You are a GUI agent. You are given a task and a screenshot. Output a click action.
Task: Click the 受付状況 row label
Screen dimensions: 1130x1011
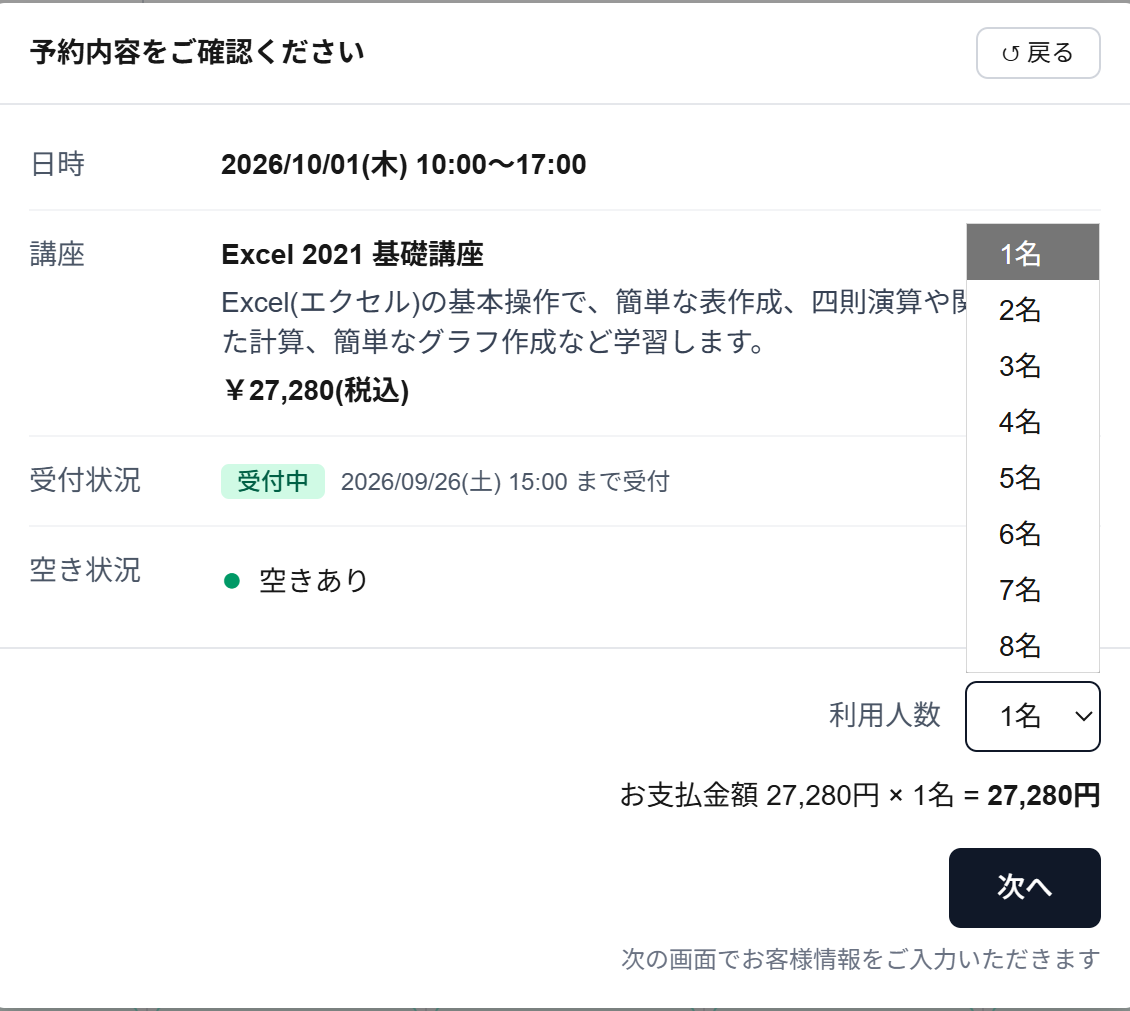point(85,480)
